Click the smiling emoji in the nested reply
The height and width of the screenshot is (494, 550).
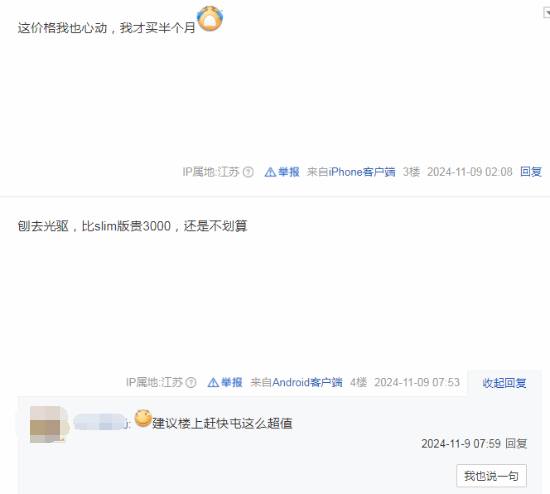coord(143,418)
